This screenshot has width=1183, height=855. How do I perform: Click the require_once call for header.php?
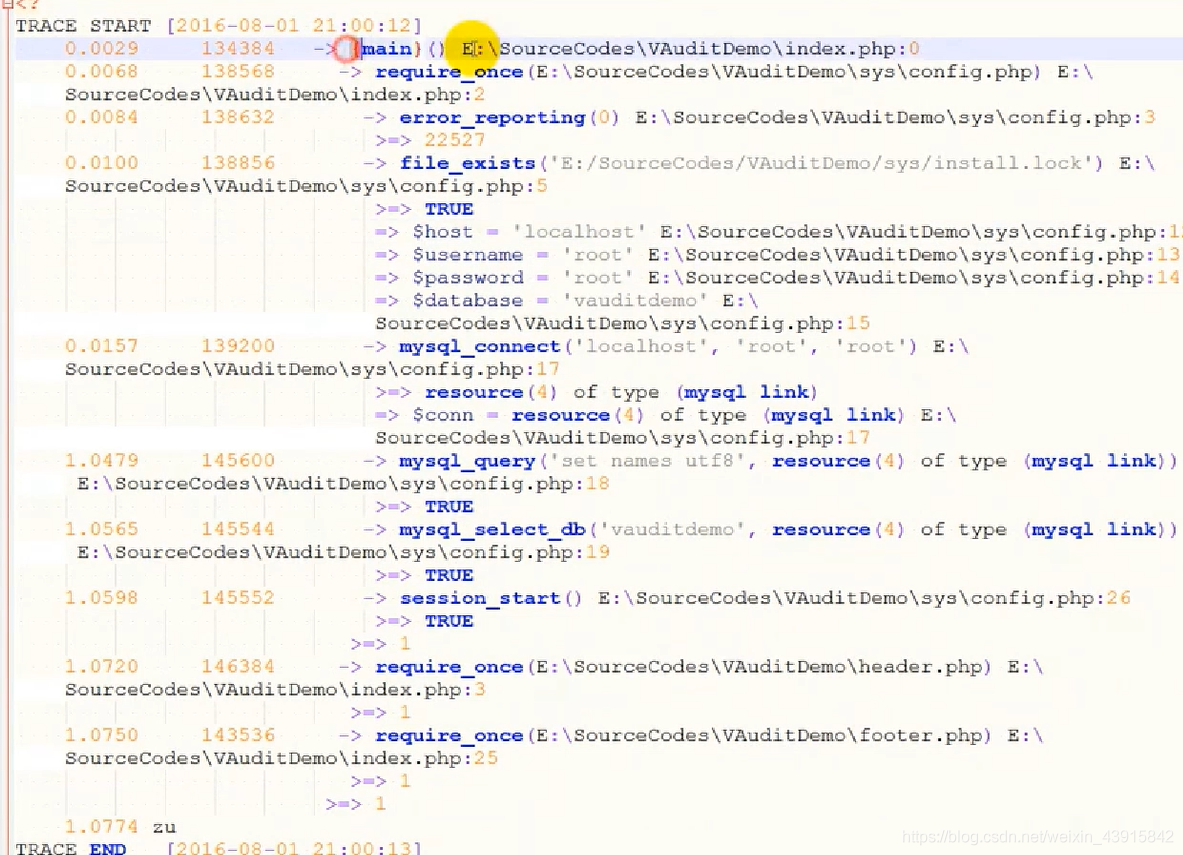click(683, 667)
